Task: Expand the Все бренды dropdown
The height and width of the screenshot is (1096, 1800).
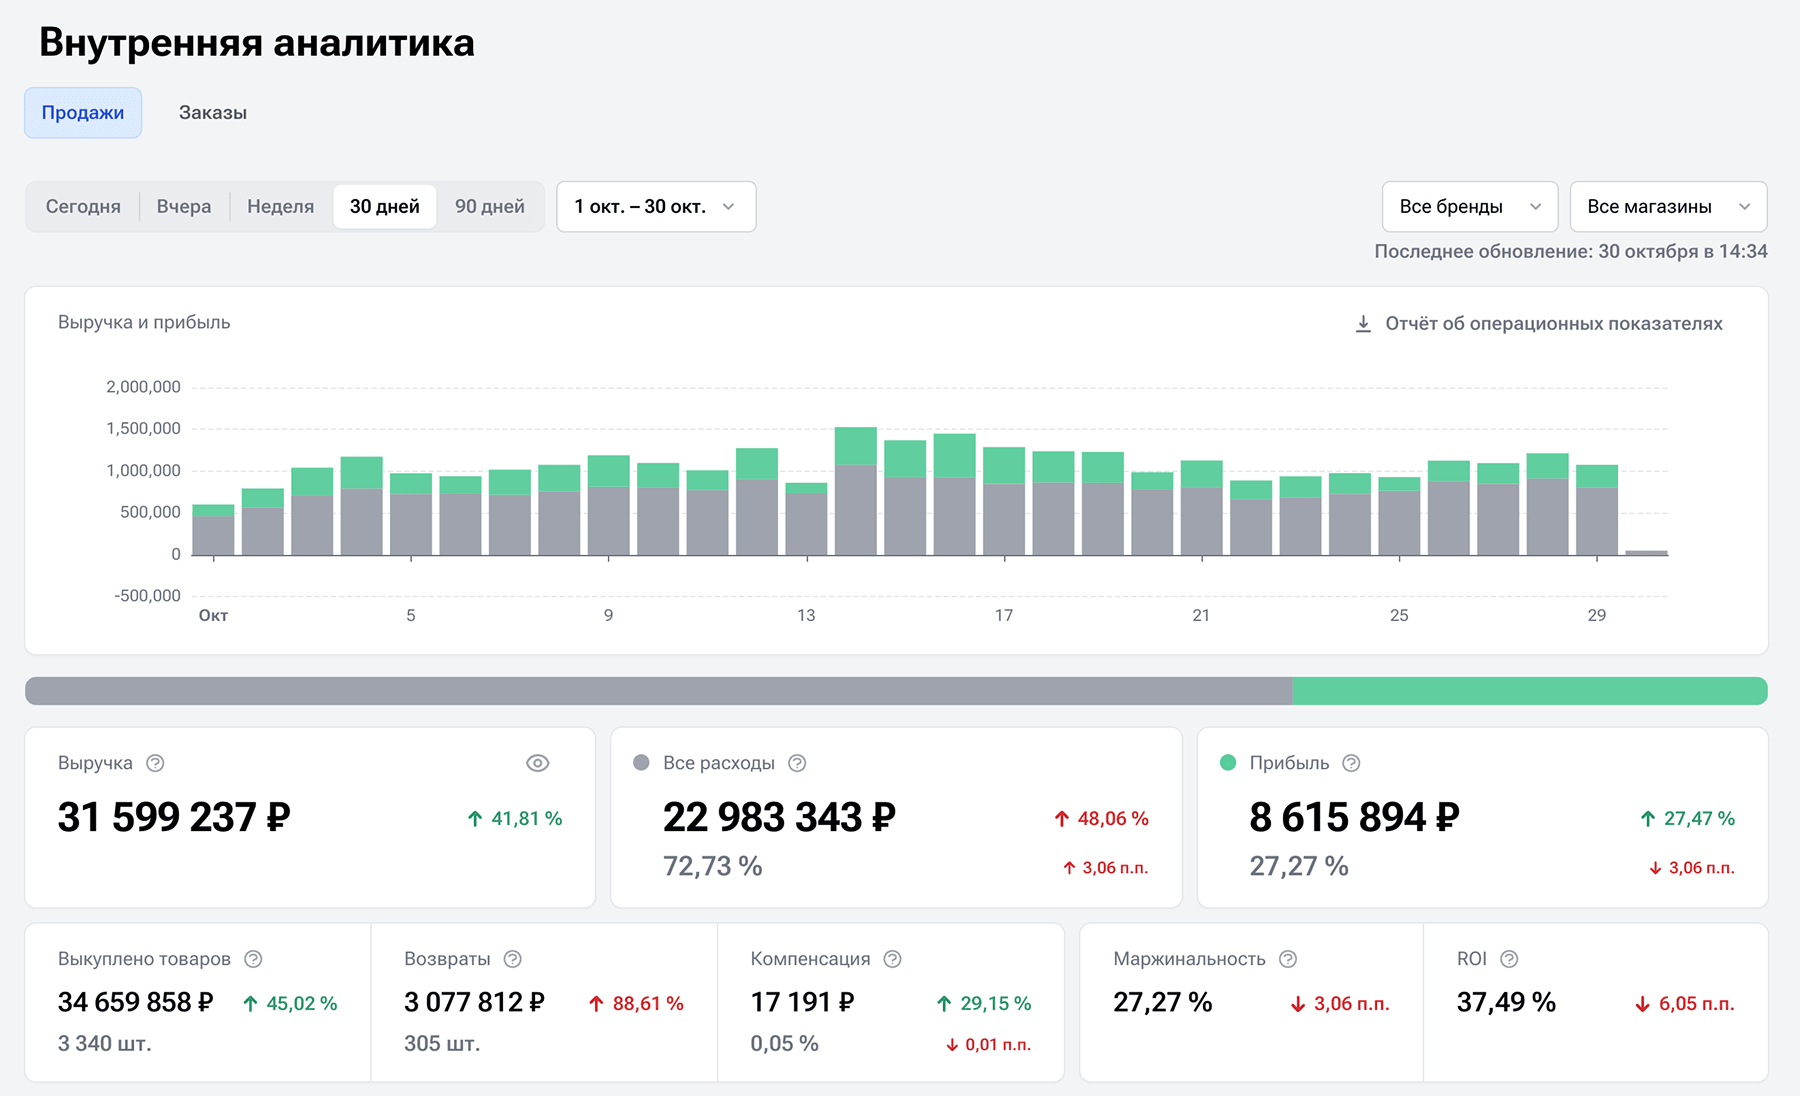Action: [x=1469, y=207]
